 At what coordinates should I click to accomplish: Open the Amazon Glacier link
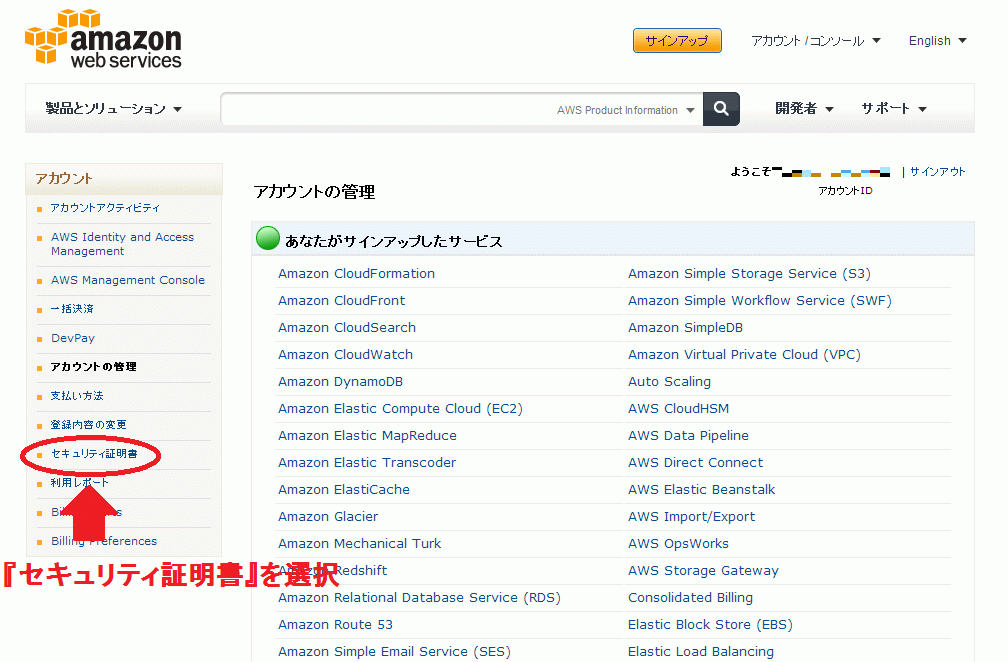tap(328, 517)
